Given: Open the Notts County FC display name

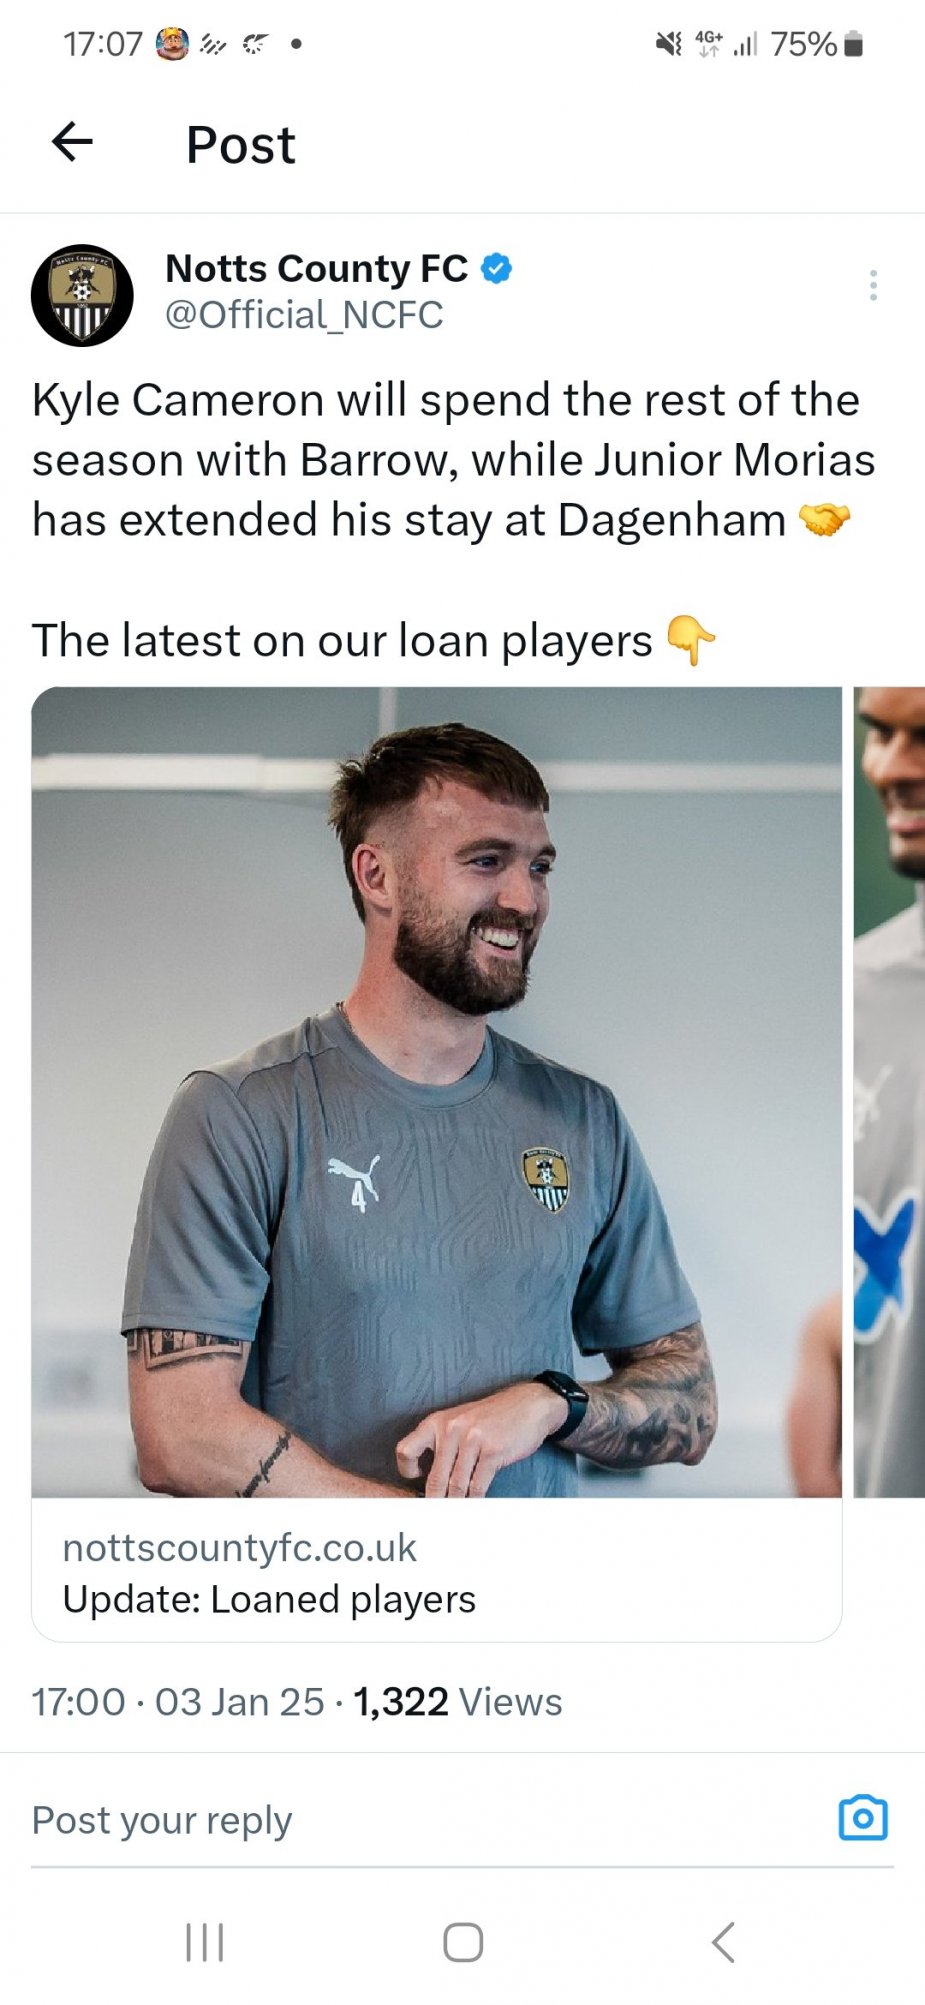Looking at the screenshot, I should 316,268.
